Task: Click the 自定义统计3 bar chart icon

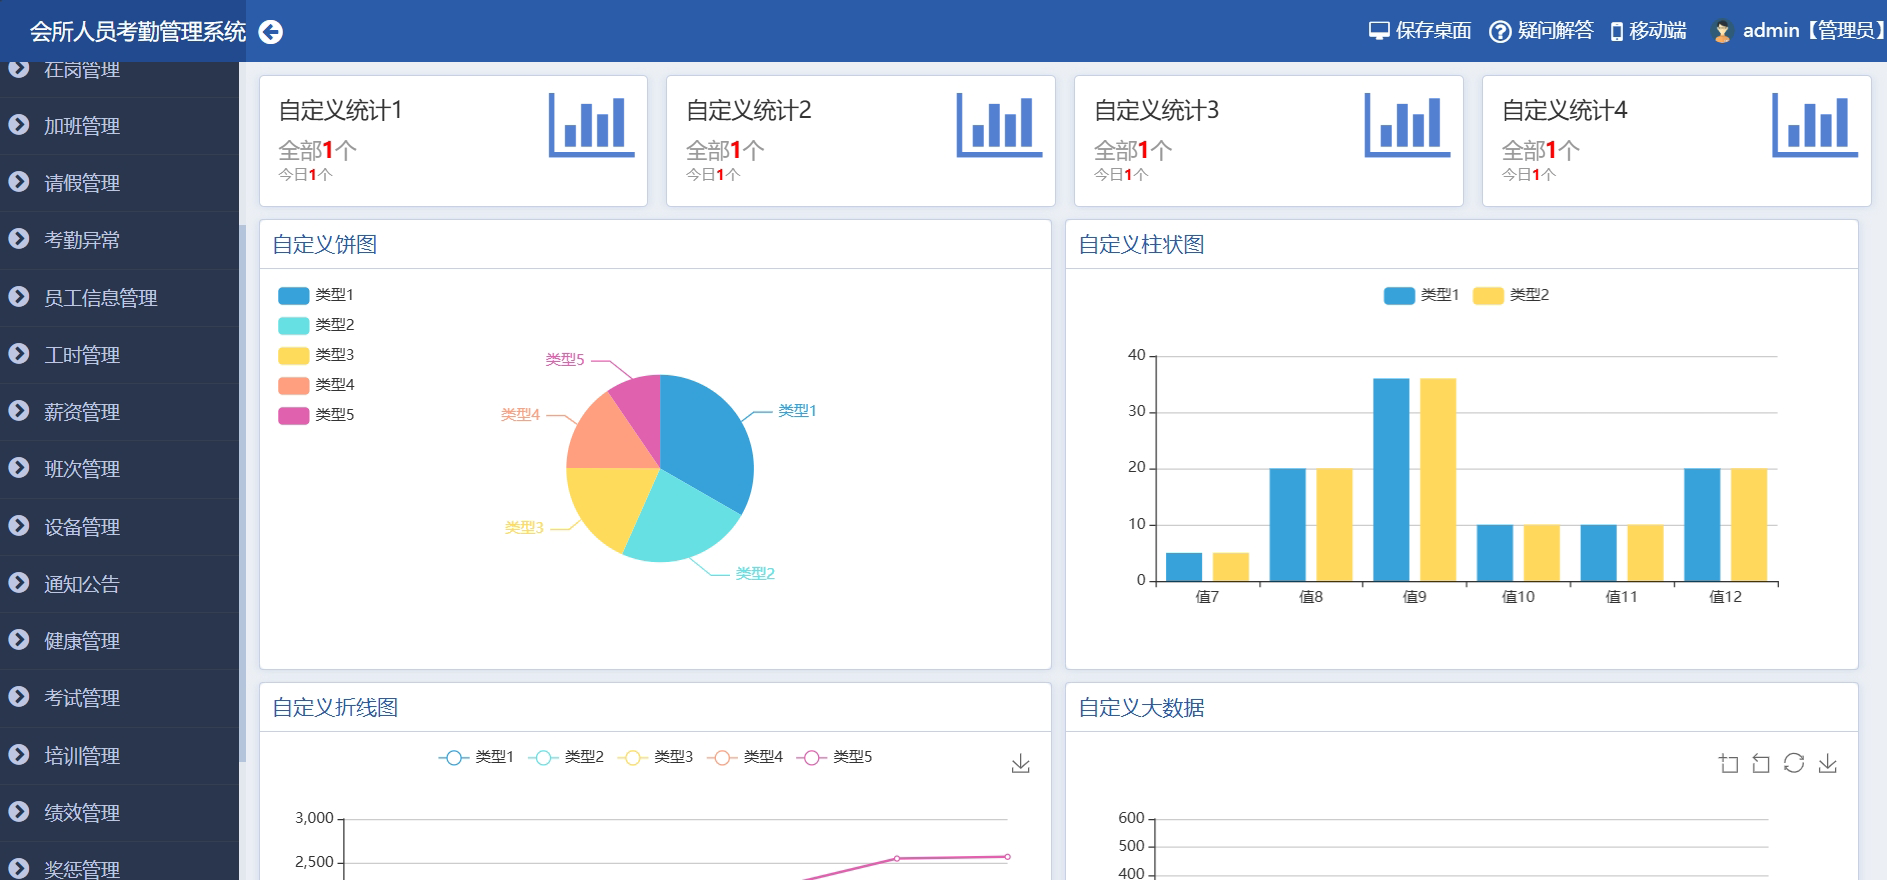Action: (1408, 125)
